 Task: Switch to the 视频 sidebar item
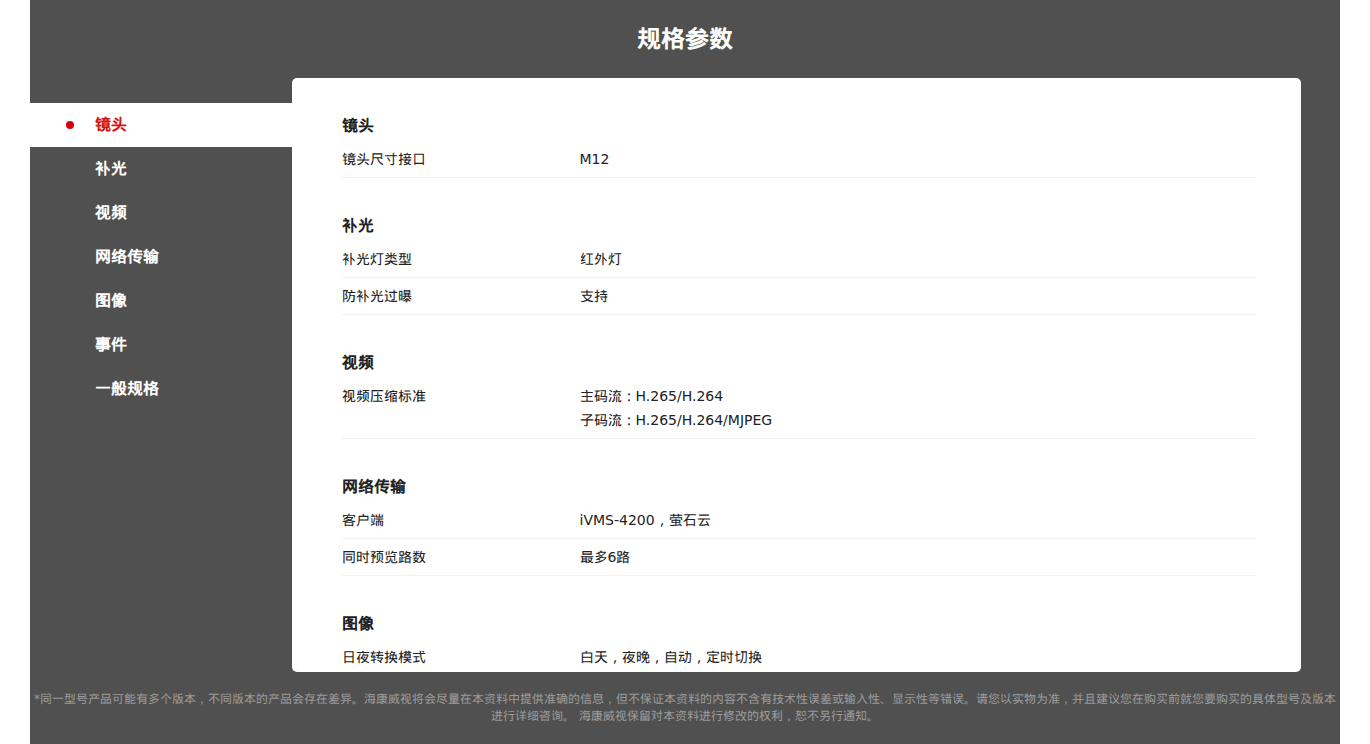(x=111, y=213)
